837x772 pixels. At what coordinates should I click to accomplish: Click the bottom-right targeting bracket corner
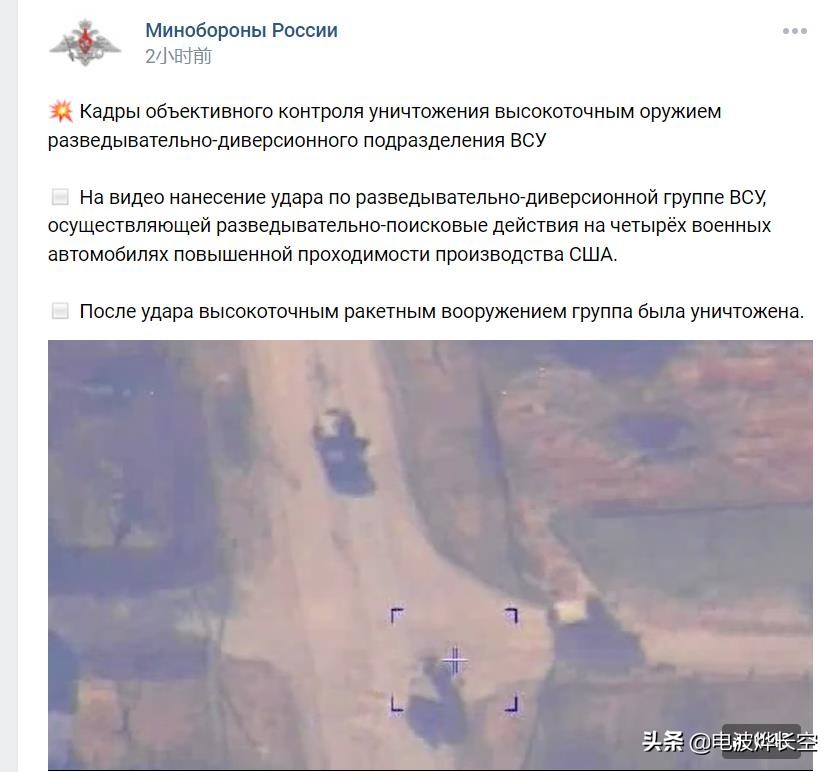[511, 704]
